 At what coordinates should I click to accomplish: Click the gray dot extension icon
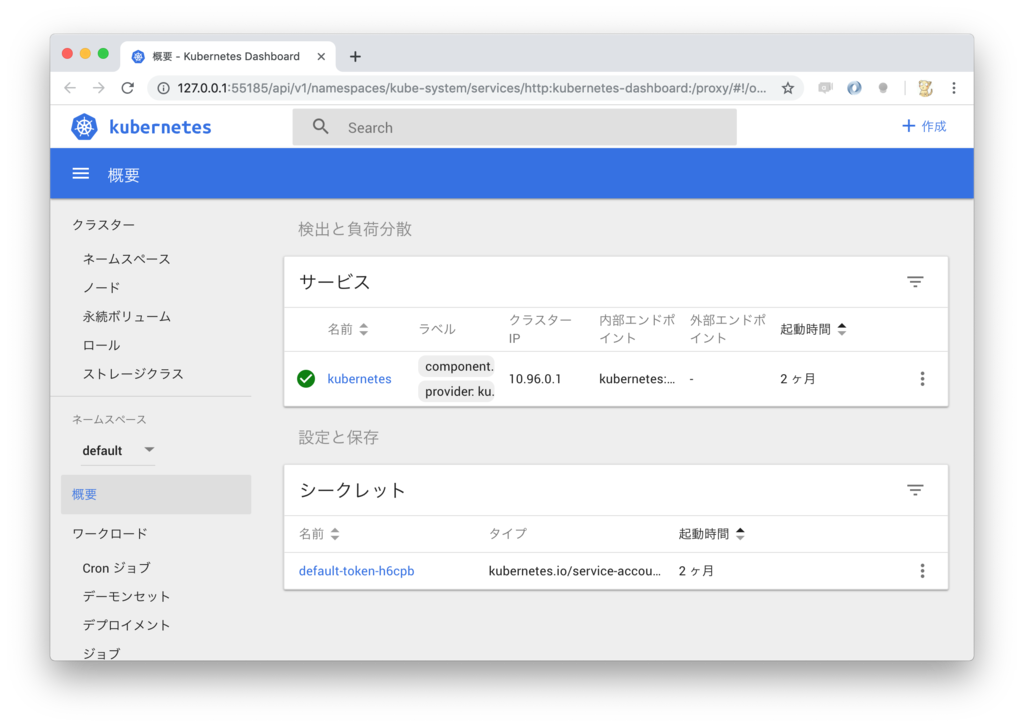883,88
